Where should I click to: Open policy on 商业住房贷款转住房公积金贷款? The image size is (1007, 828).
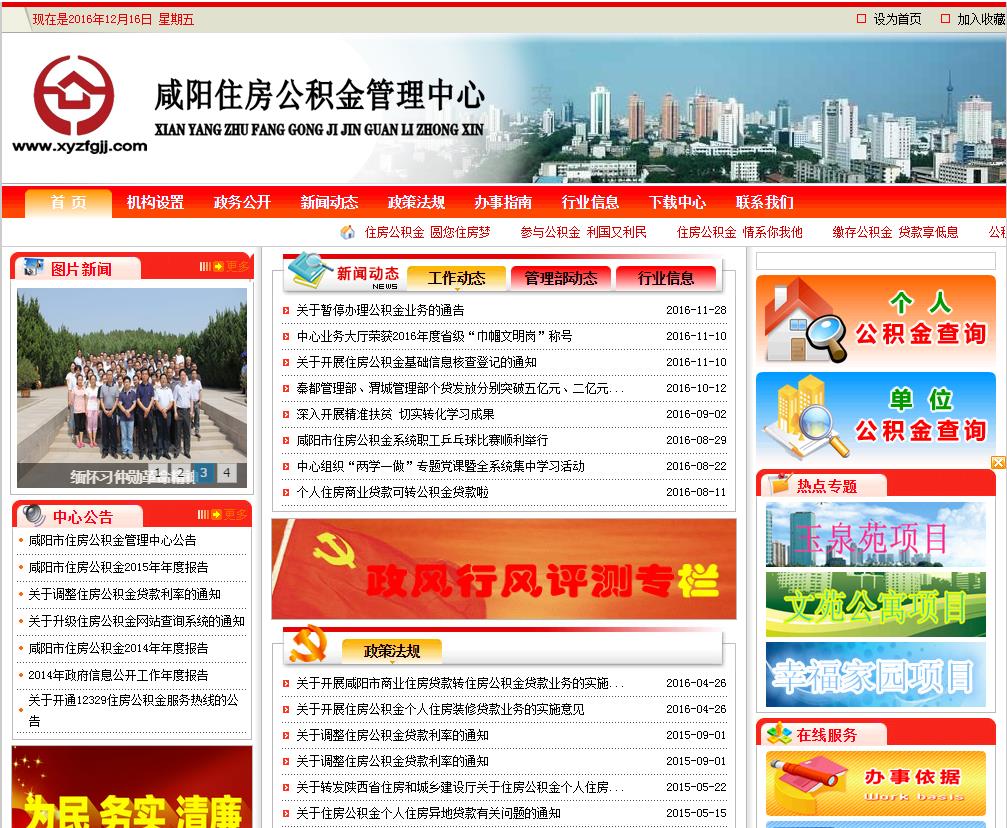click(460, 683)
